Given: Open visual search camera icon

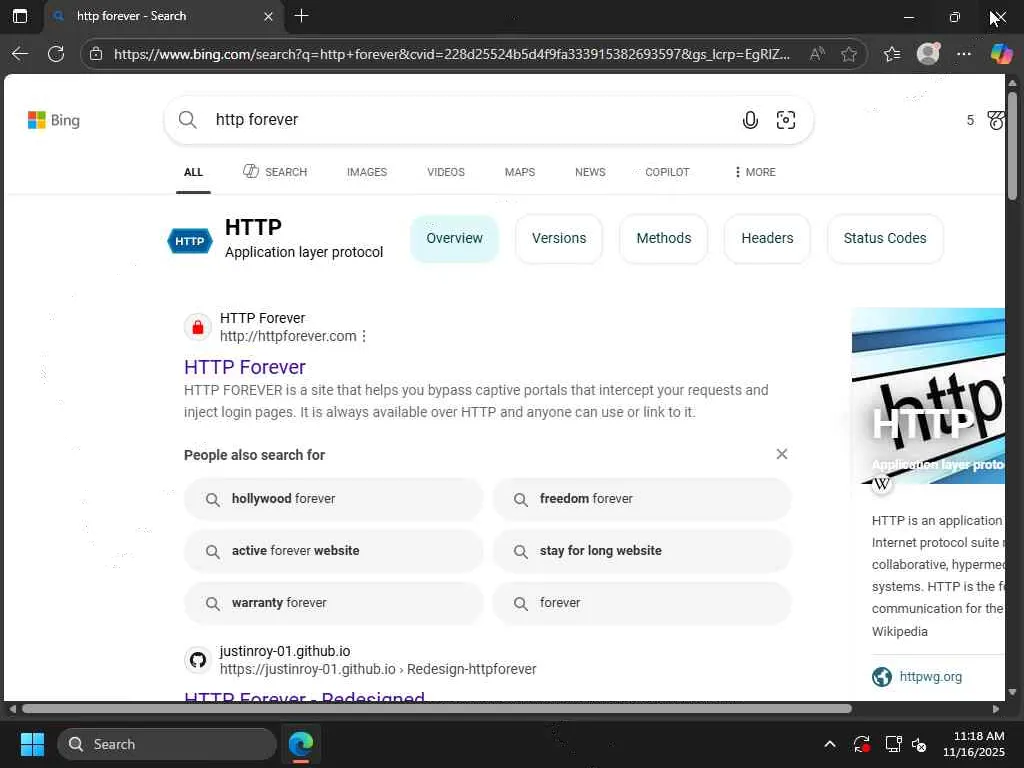Looking at the screenshot, I should pyautogui.click(x=786, y=120).
